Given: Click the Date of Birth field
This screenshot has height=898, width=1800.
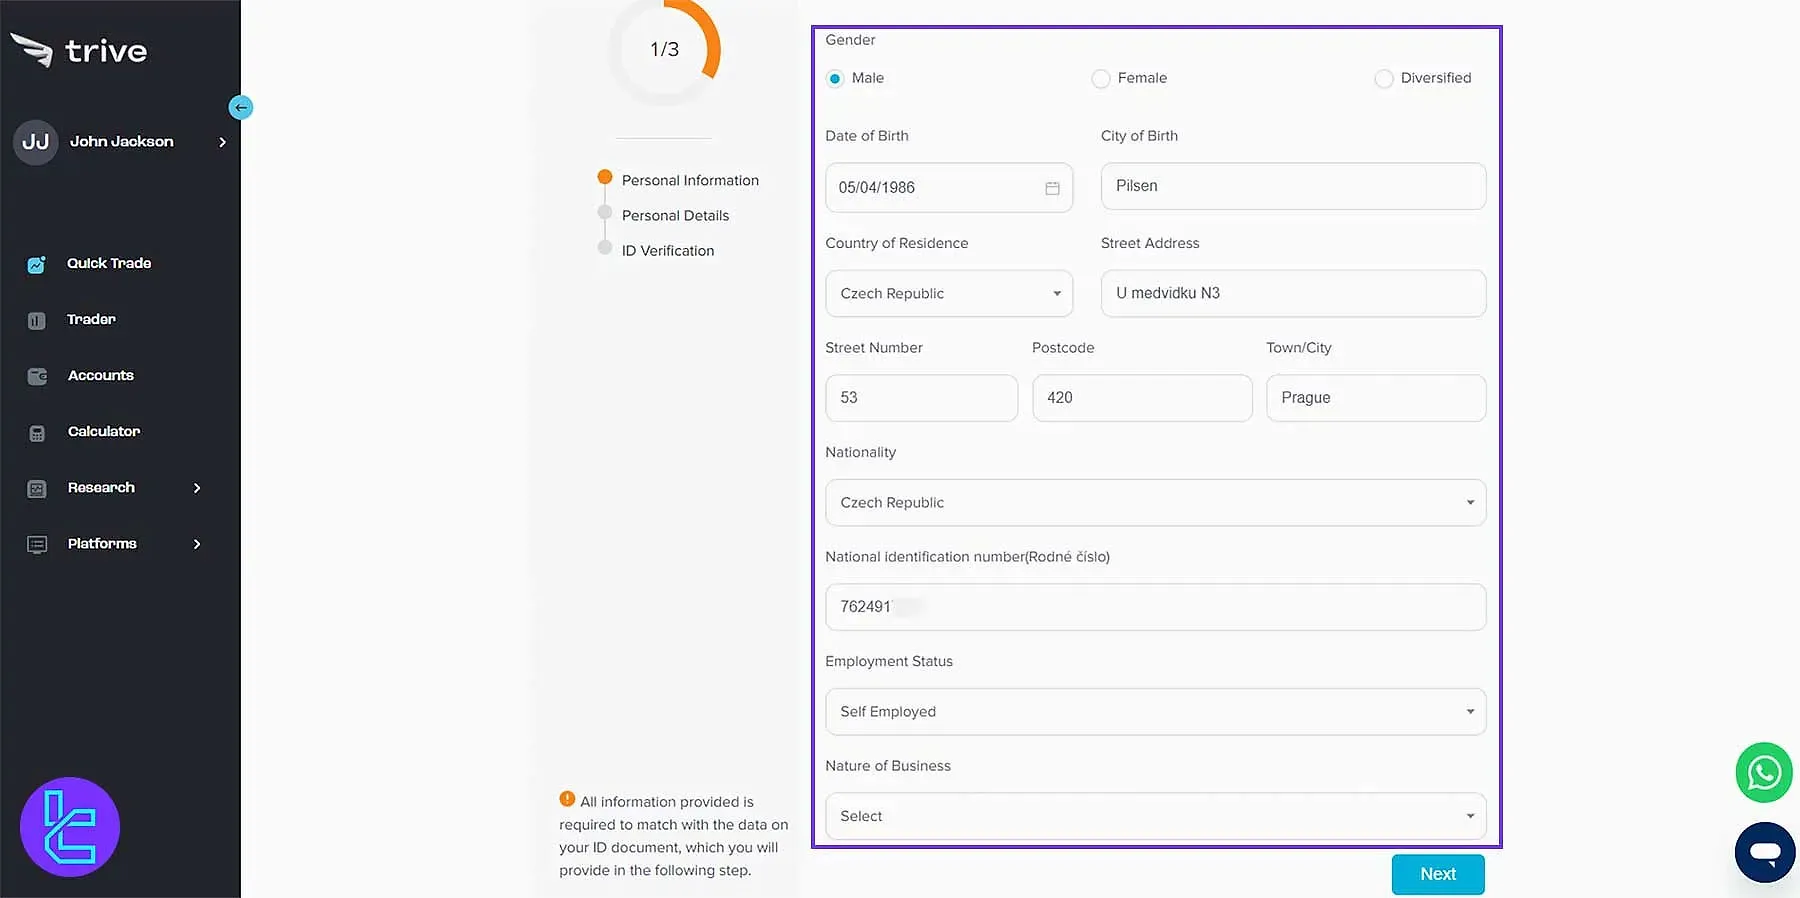Looking at the screenshot, I should tap(949, 187).
